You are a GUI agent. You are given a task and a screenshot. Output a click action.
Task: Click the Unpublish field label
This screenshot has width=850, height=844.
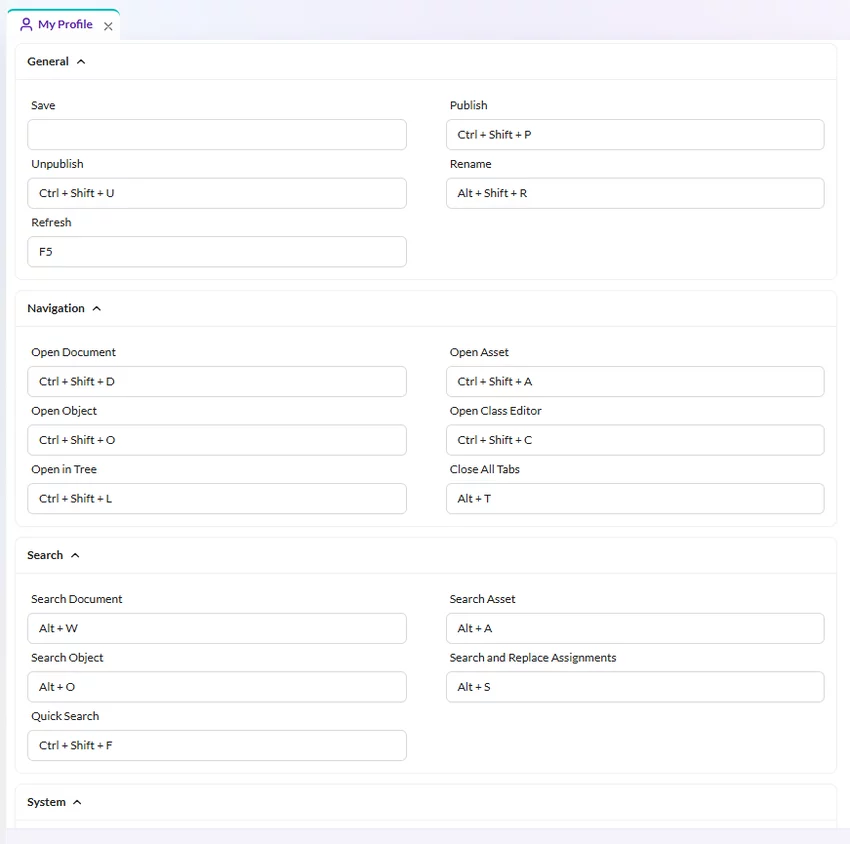click(x=57, y=164)
